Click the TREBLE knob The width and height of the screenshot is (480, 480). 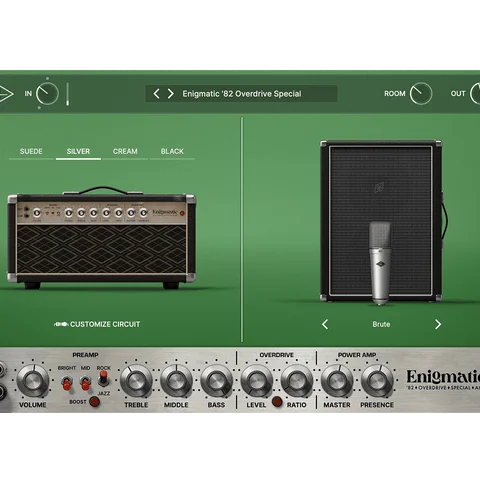(136, 381)
